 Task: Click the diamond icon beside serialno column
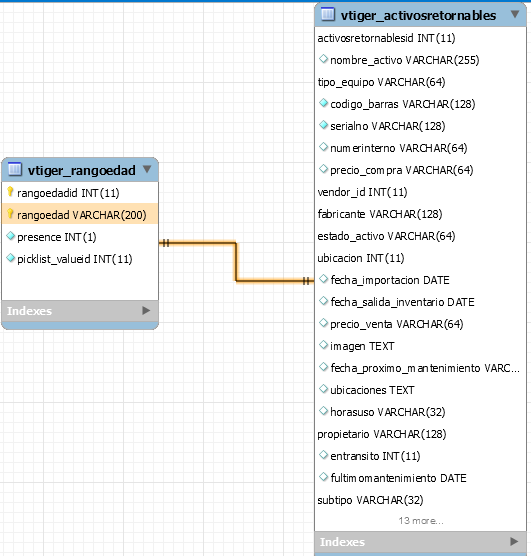tap(323, 125)
